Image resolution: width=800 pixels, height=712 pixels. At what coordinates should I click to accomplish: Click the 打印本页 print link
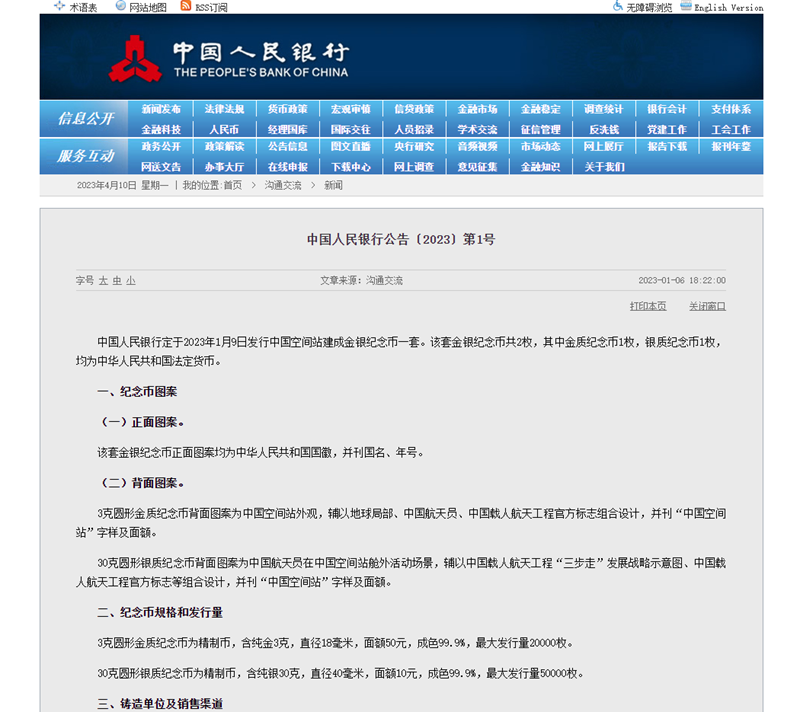coord(648,306)
